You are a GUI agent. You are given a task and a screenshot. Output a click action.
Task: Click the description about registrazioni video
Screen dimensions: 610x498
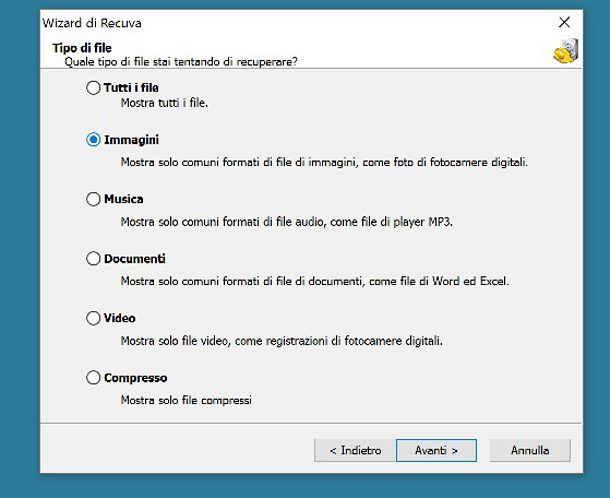click(281, 341)
